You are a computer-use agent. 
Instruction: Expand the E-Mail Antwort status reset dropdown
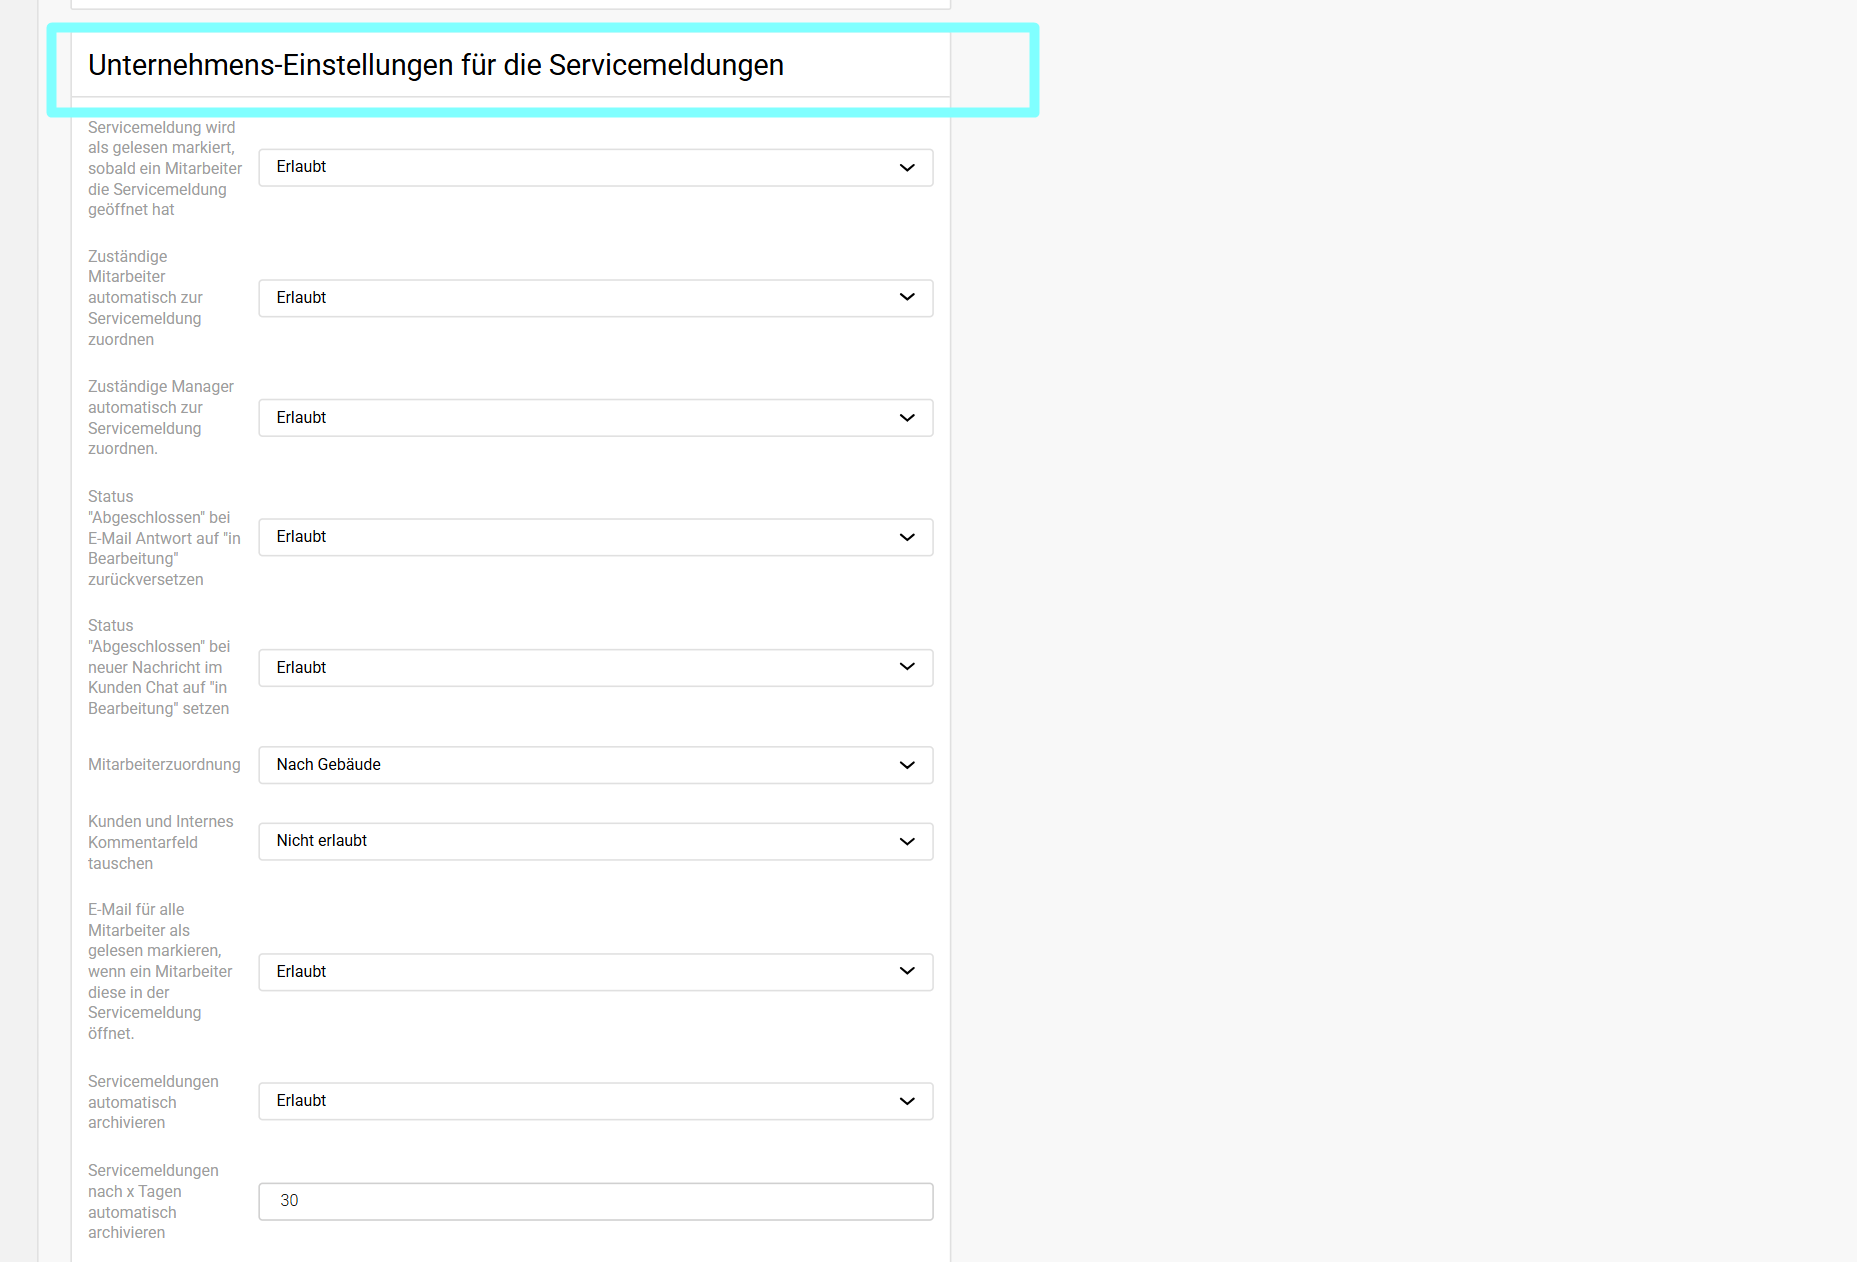[x=595, y=537]
